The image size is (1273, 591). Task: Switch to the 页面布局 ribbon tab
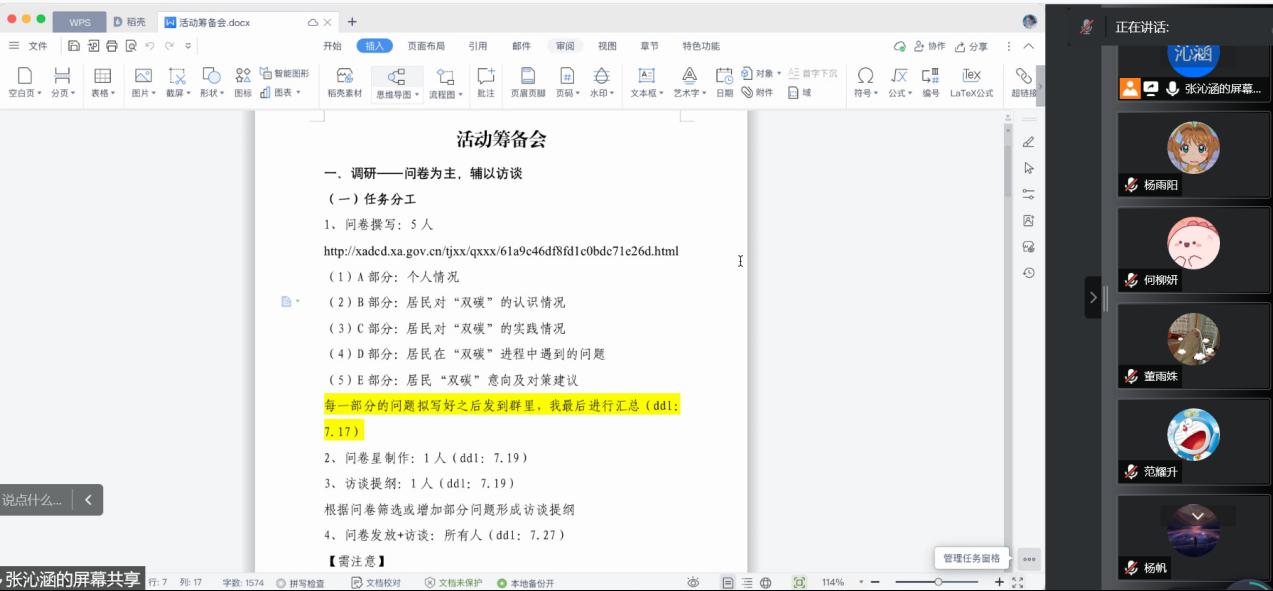click(426, 46)
